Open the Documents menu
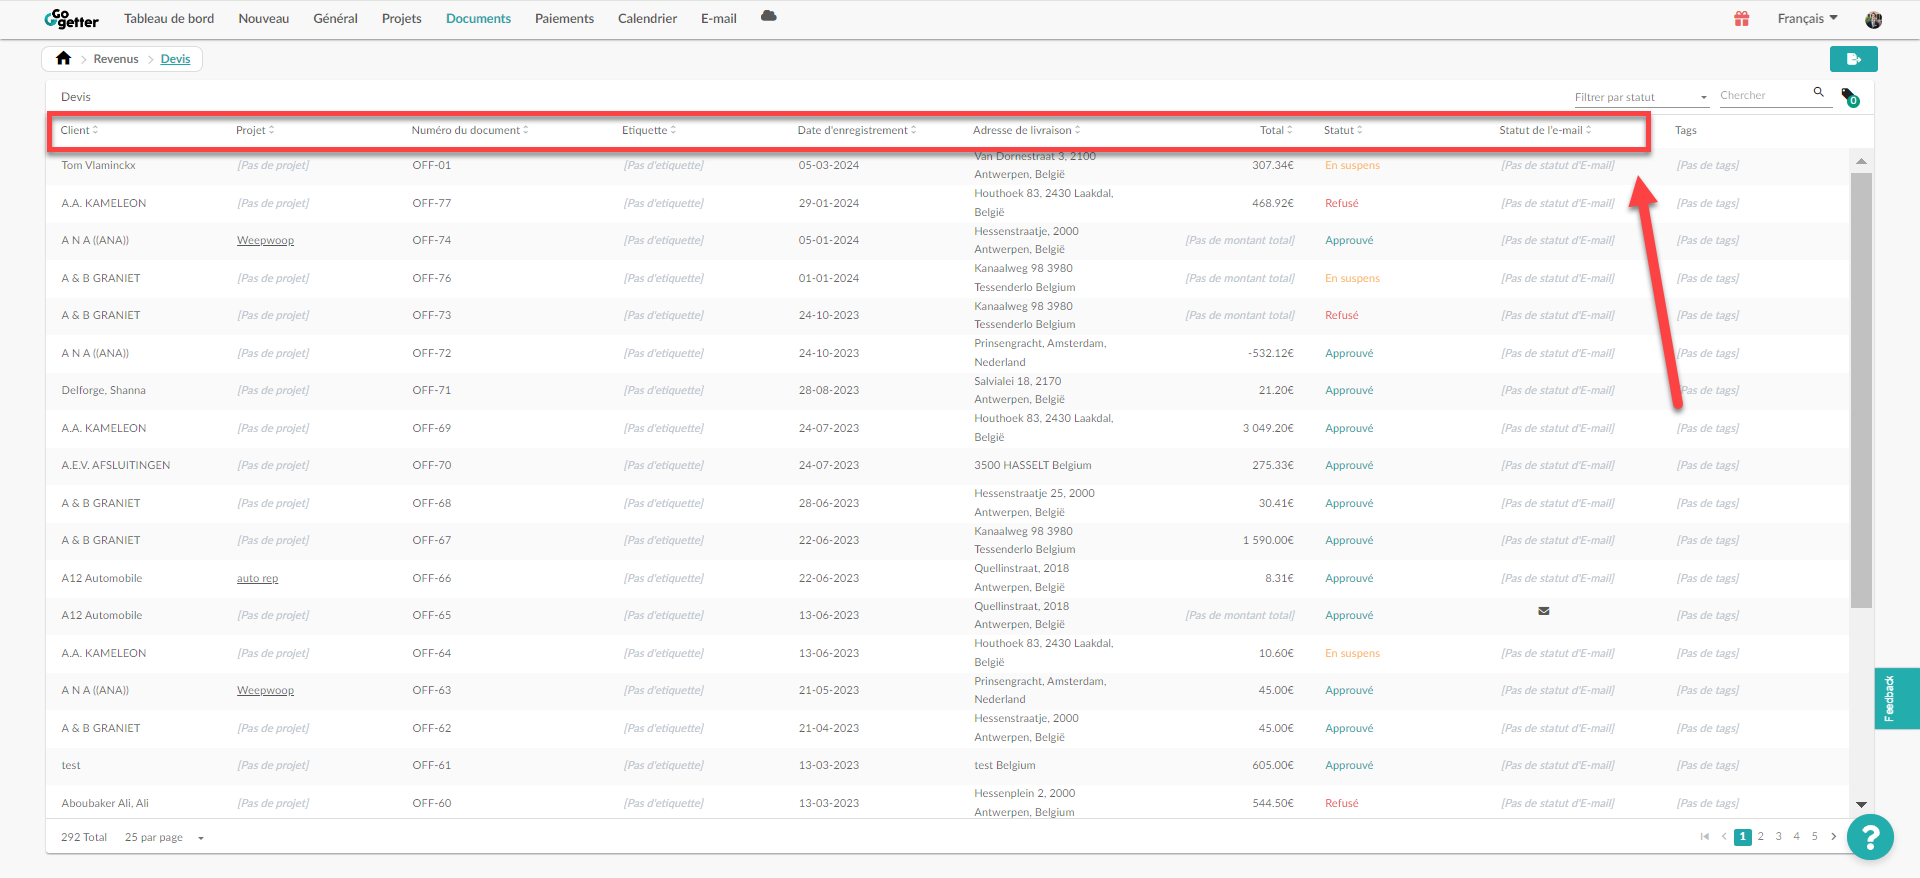1920x878 pixels. click(478, 18)
